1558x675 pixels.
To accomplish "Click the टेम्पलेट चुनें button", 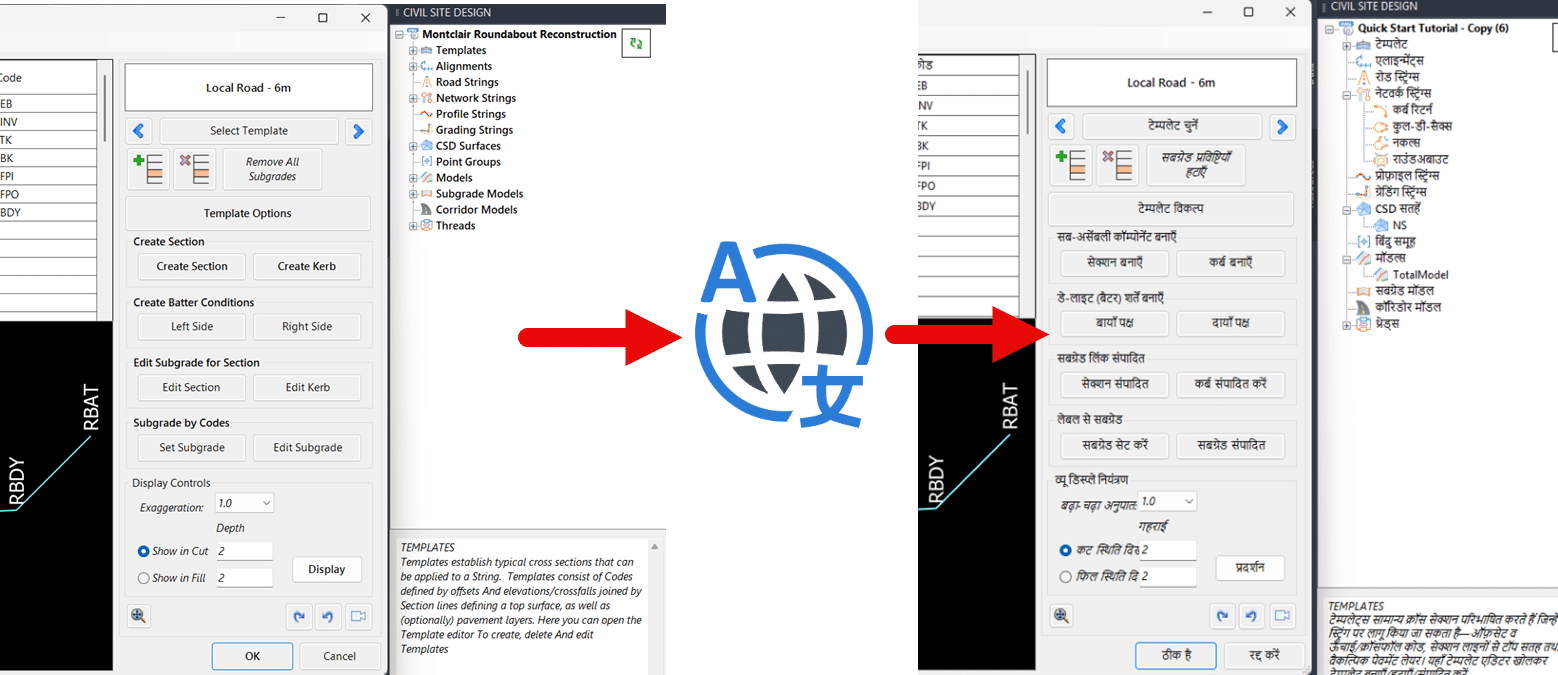I will [x=1171, y=126].
